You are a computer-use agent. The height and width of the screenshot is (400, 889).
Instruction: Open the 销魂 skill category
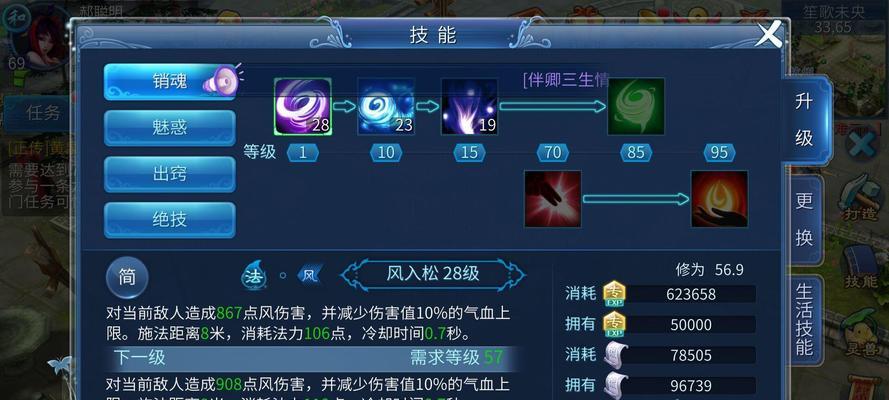pyautogui.click(x=170, y=82)
